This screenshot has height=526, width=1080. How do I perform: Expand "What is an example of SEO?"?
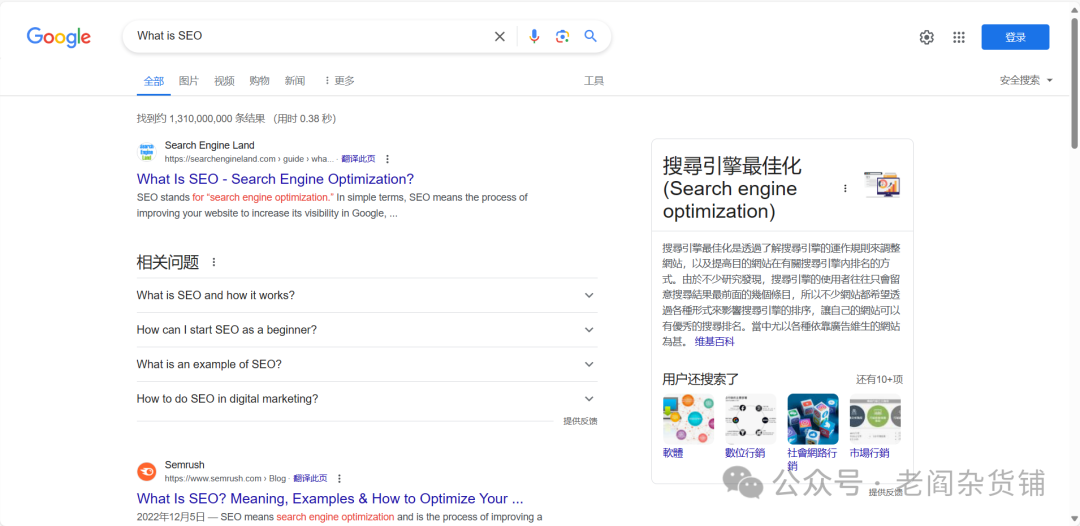point(367,364)
